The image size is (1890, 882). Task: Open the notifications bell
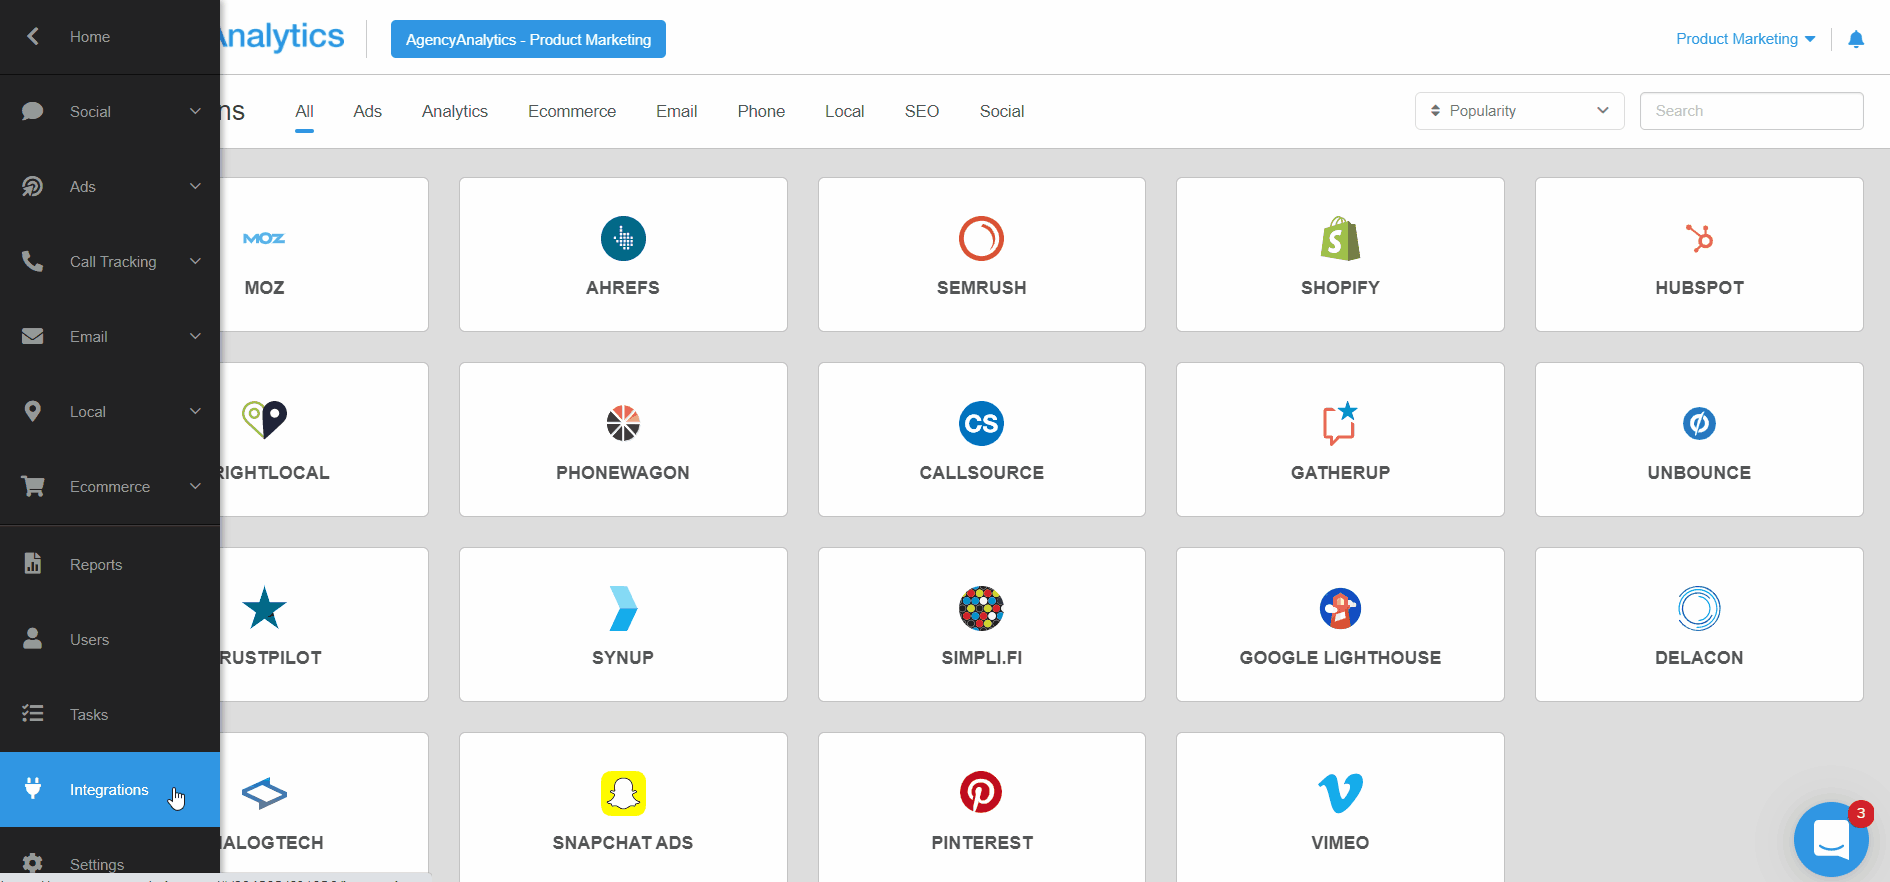pyautogui.click(x=1856, y=39)
